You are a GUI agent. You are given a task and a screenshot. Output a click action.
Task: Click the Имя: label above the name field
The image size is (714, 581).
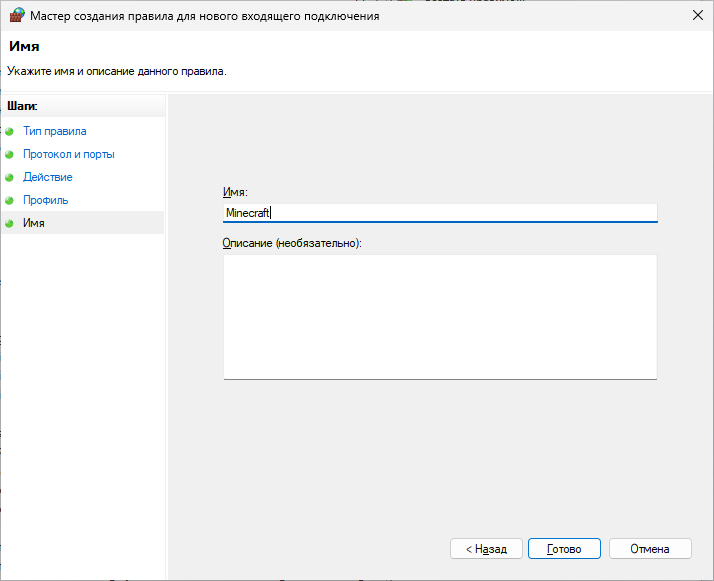(x=235, y=192)
